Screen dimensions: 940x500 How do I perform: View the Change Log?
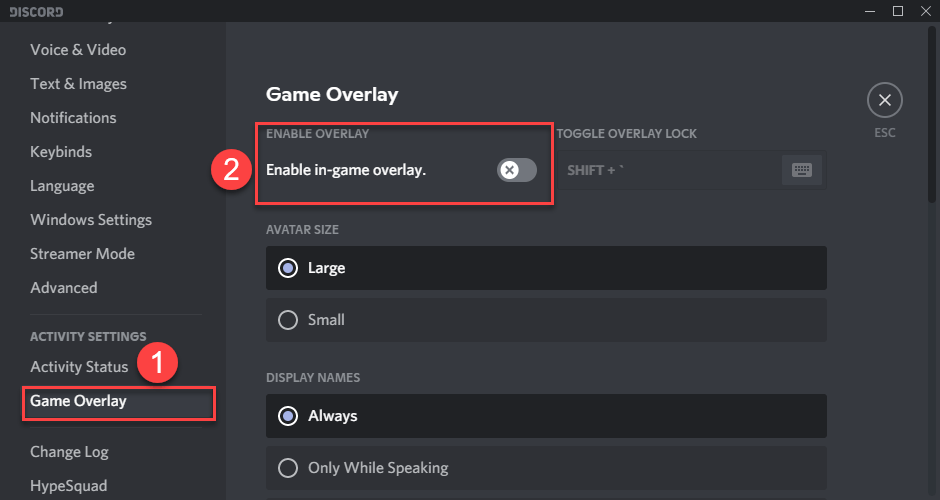point(70,452)
